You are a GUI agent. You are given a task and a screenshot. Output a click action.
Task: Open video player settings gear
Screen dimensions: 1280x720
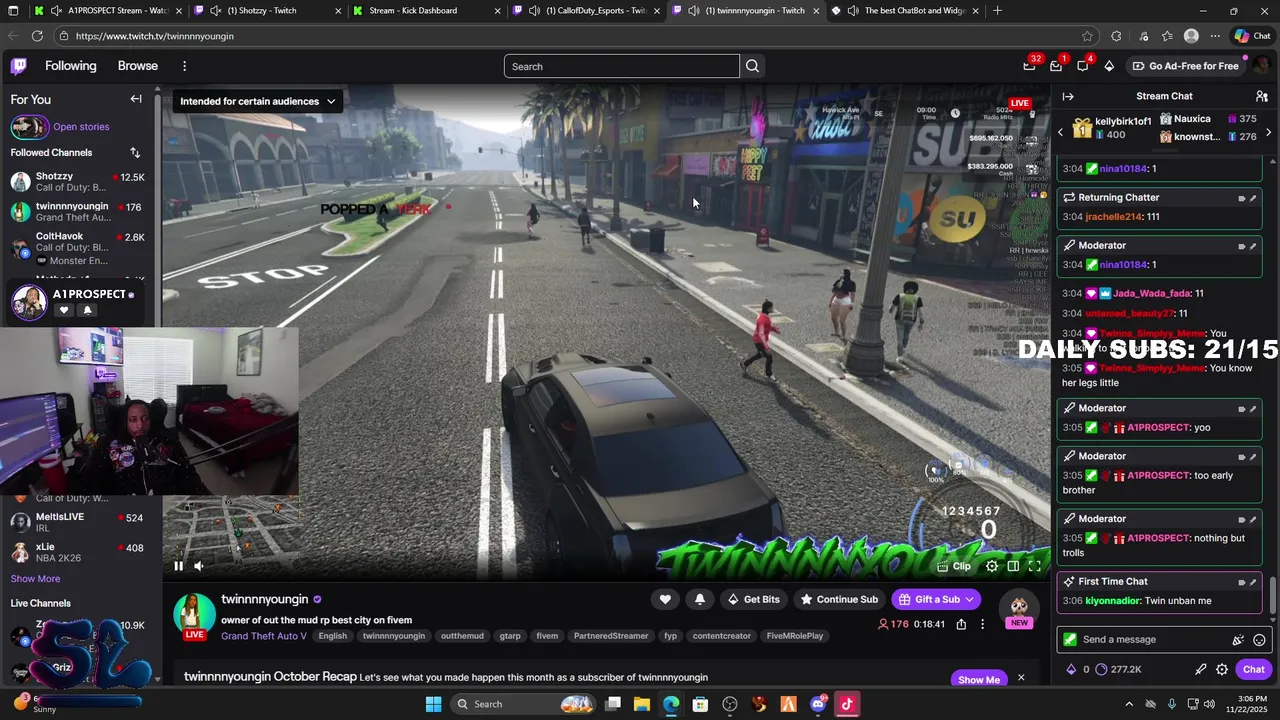click(992, 566)
